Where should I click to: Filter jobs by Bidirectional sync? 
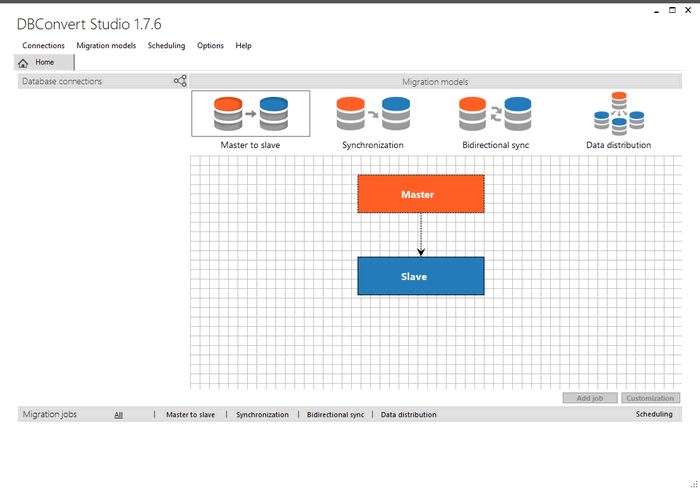pos(335,414)
